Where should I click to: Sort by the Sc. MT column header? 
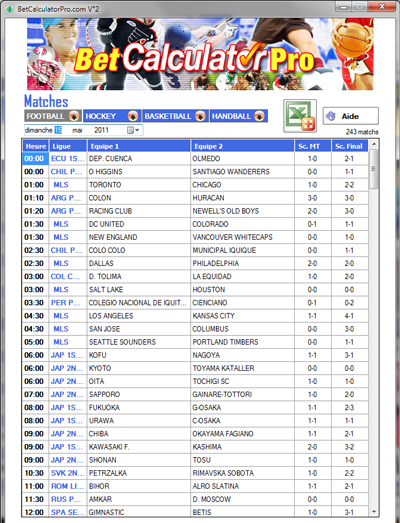313,146
